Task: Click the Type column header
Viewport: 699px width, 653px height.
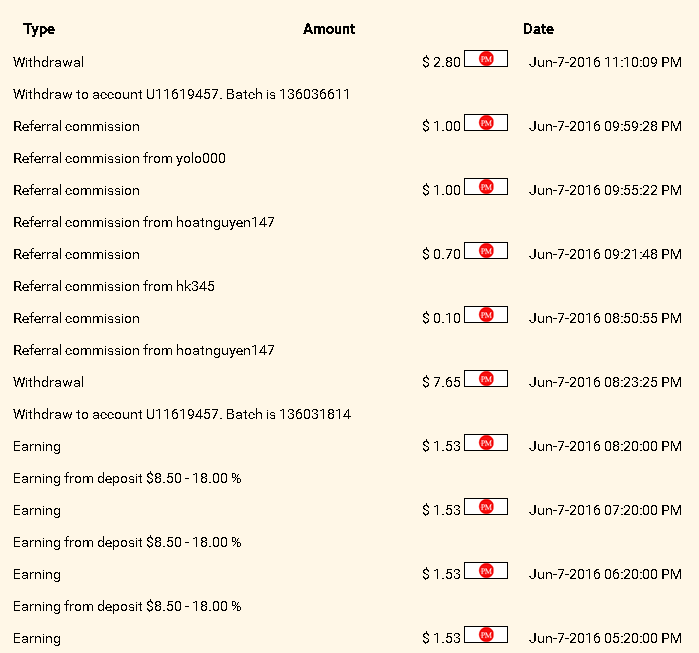Action: [39, 29]
